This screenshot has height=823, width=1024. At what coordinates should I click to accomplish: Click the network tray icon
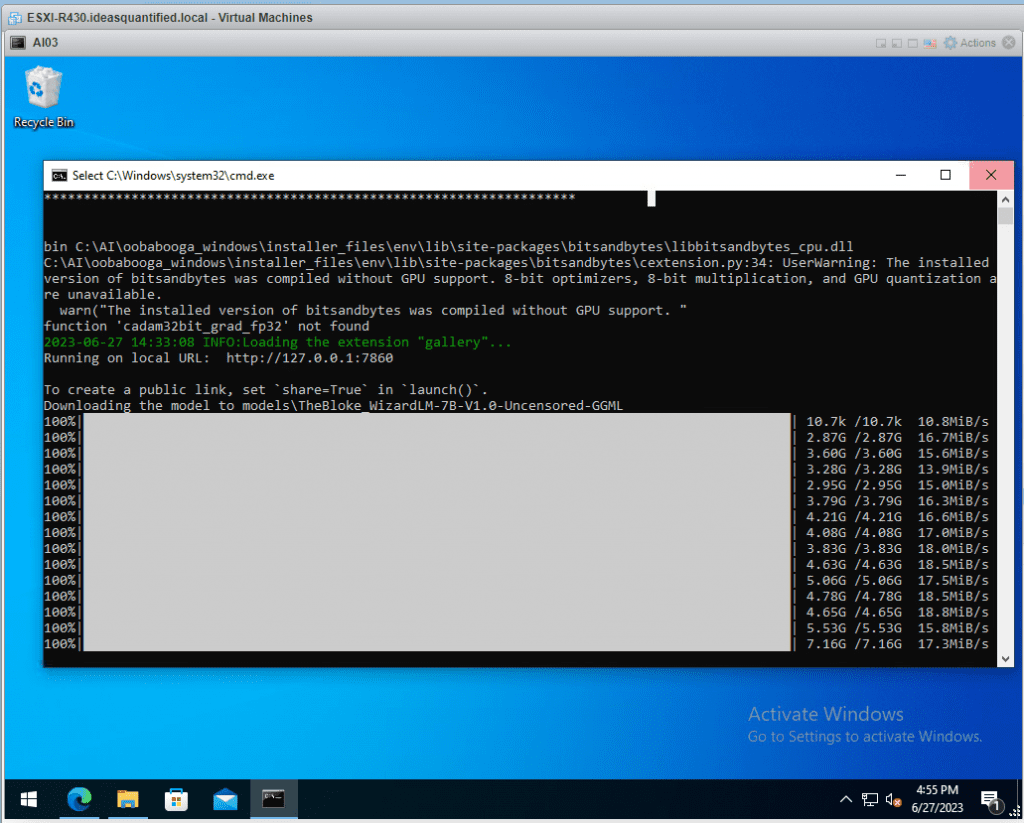870,799
